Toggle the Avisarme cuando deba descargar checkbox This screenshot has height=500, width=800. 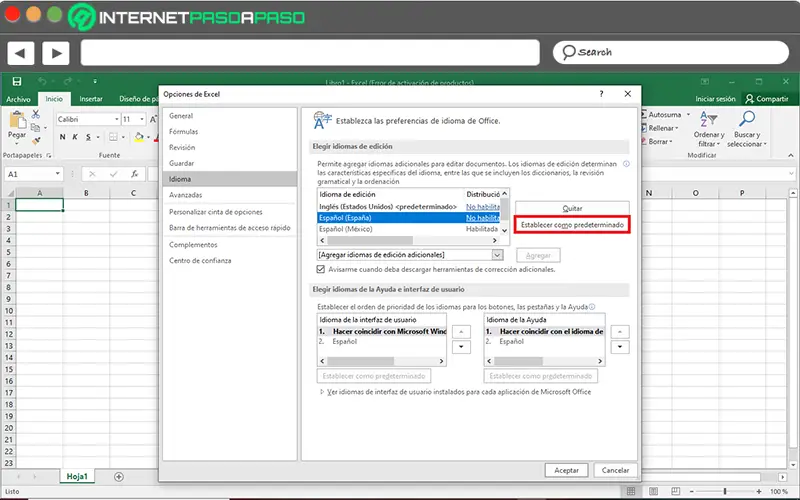pyautogui.click(x=320, y=269)
